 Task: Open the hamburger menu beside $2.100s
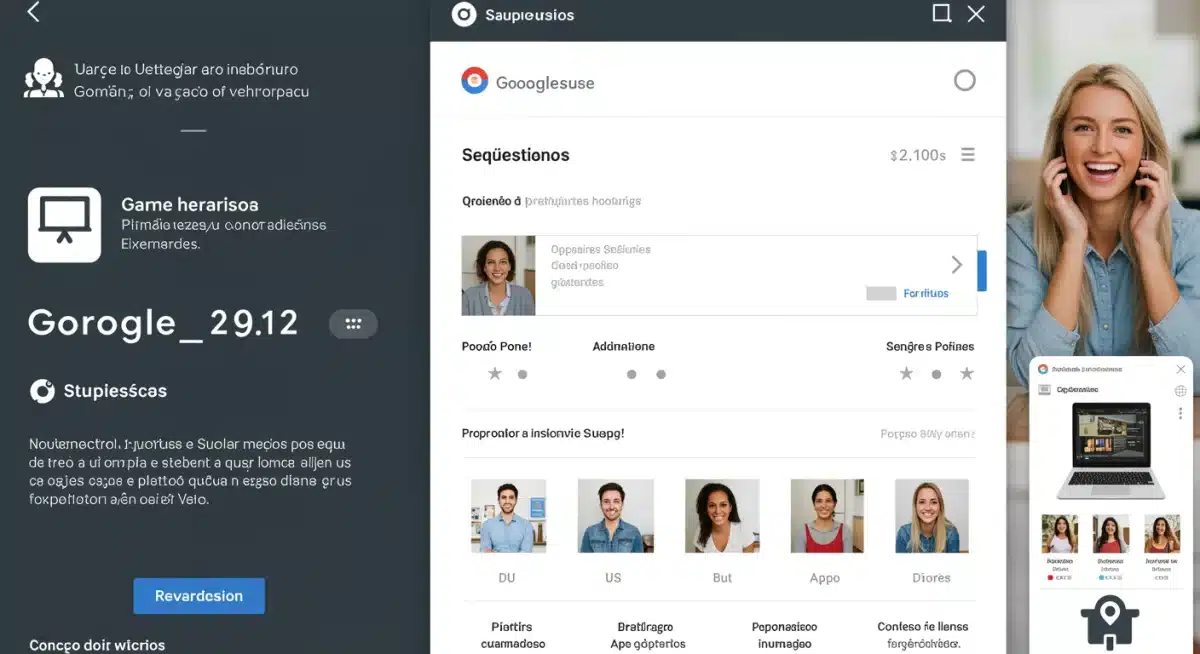tap(967, 155)
